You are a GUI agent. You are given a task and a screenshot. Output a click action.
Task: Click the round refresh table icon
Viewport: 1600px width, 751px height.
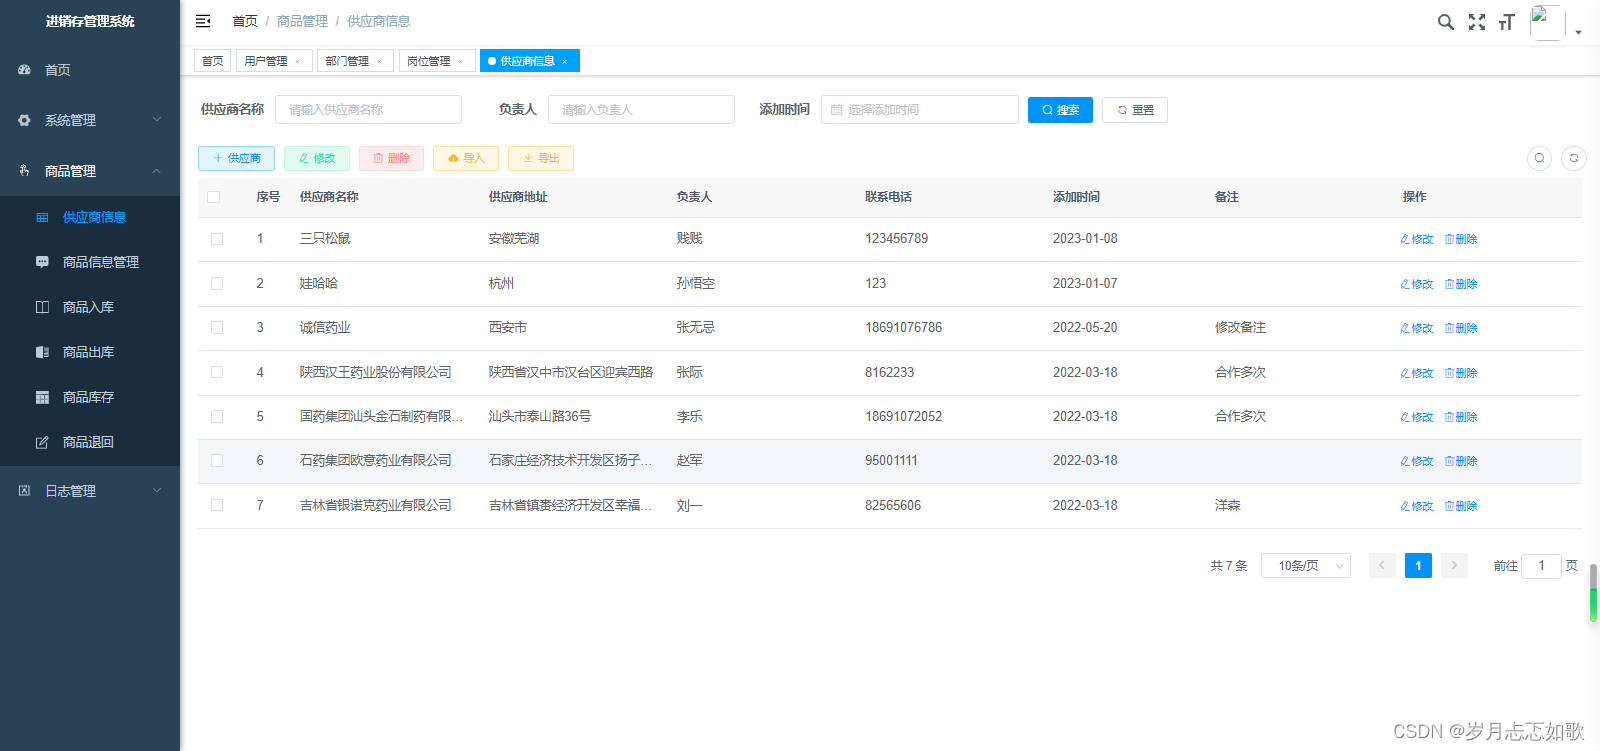[1574, 158]
